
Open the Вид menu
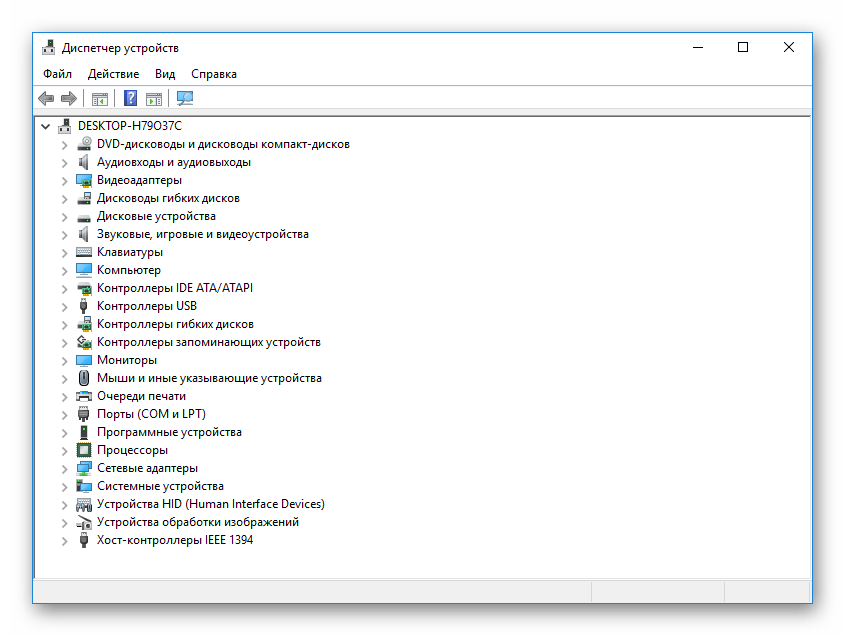point(165,74)
